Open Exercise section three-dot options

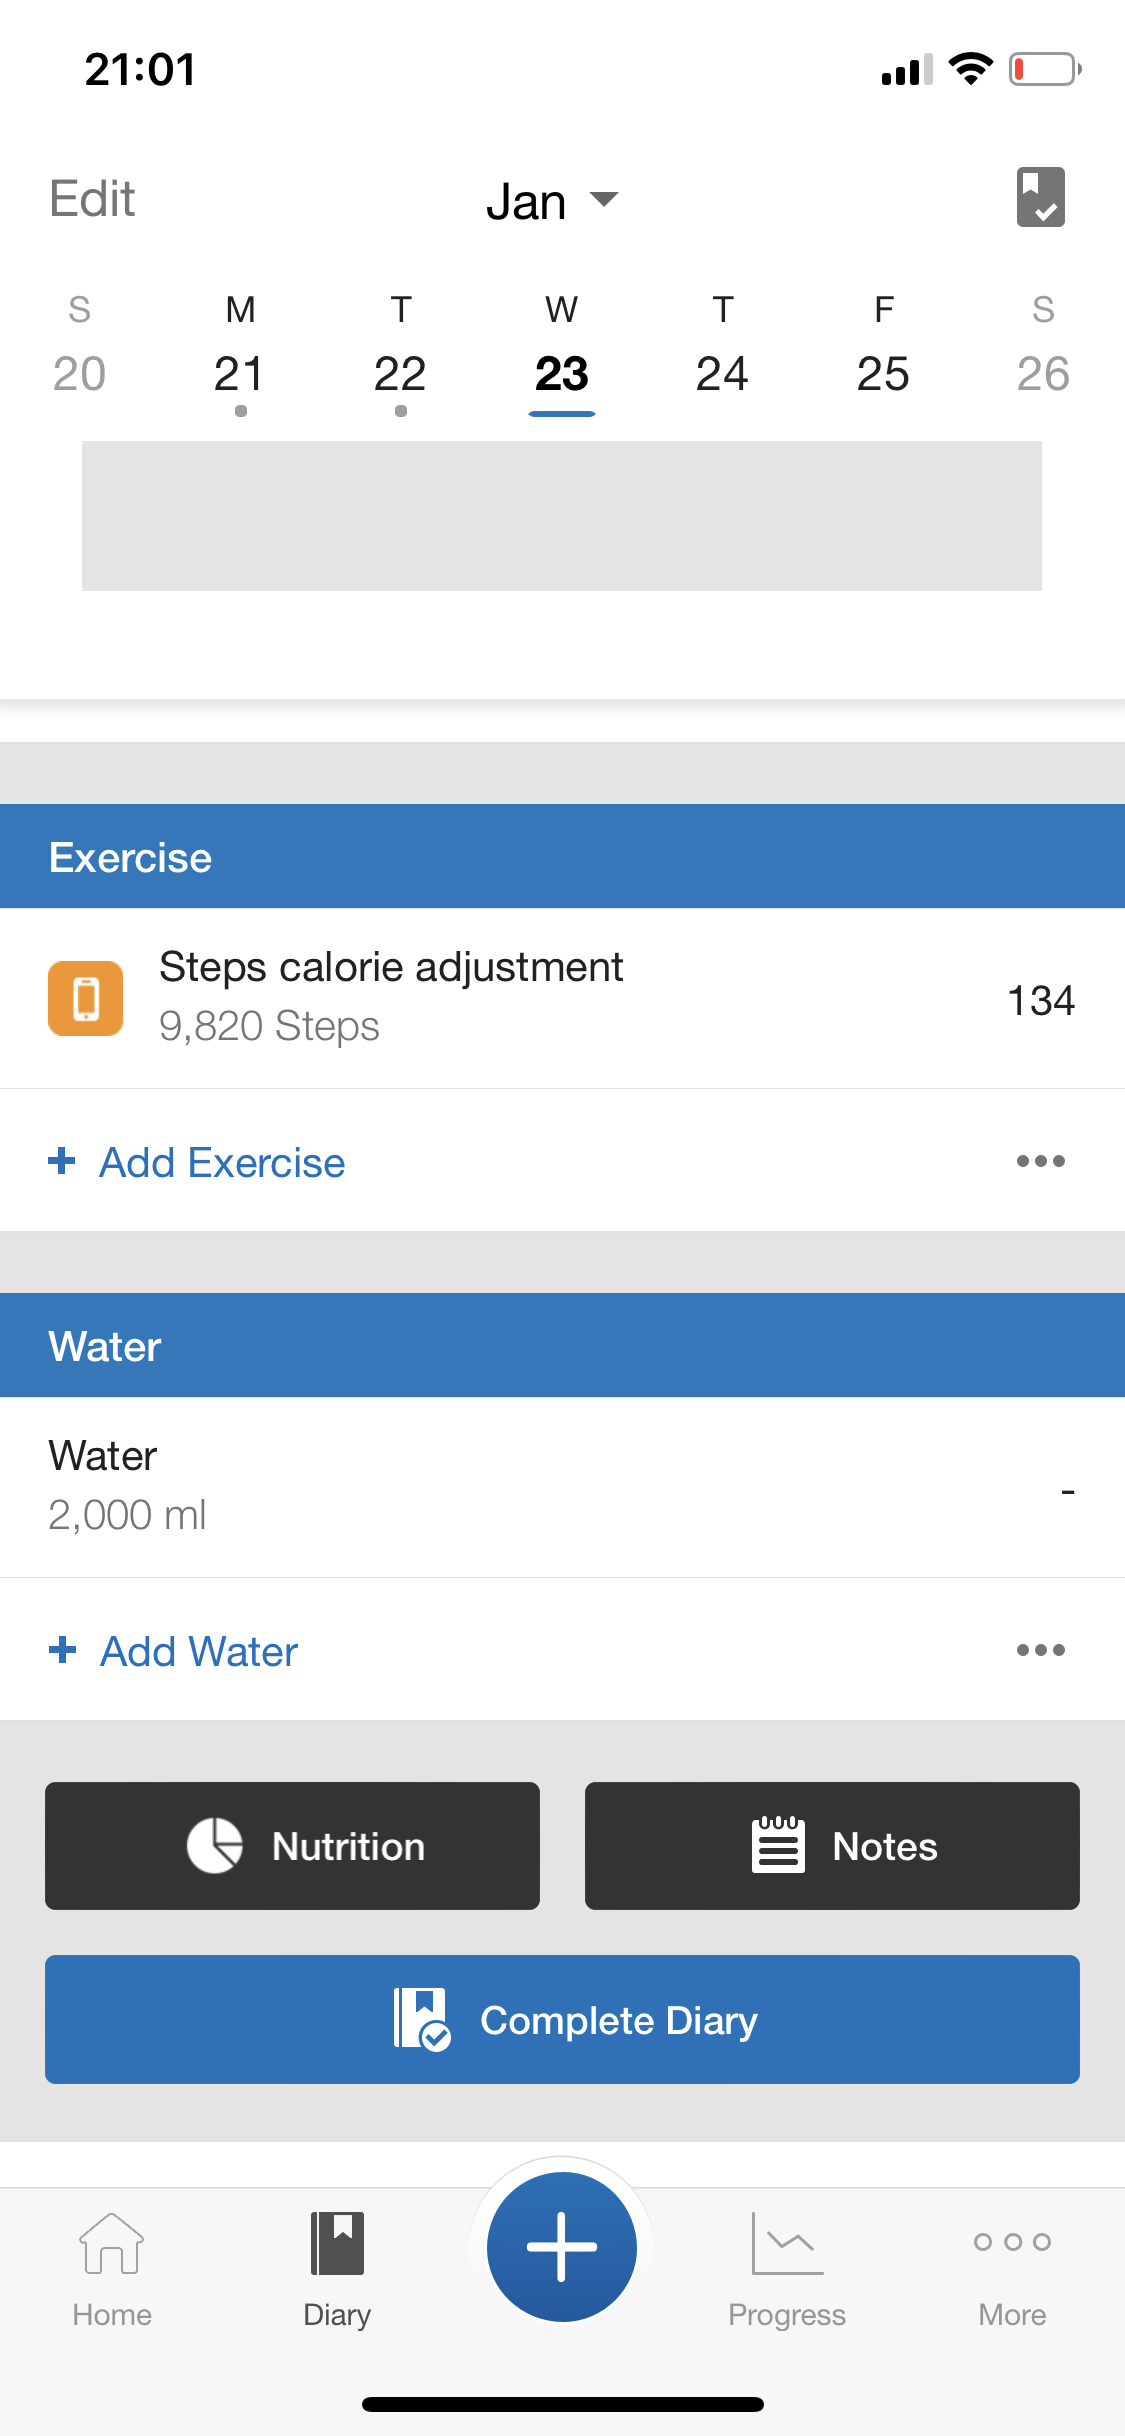click(1040, 1161)
